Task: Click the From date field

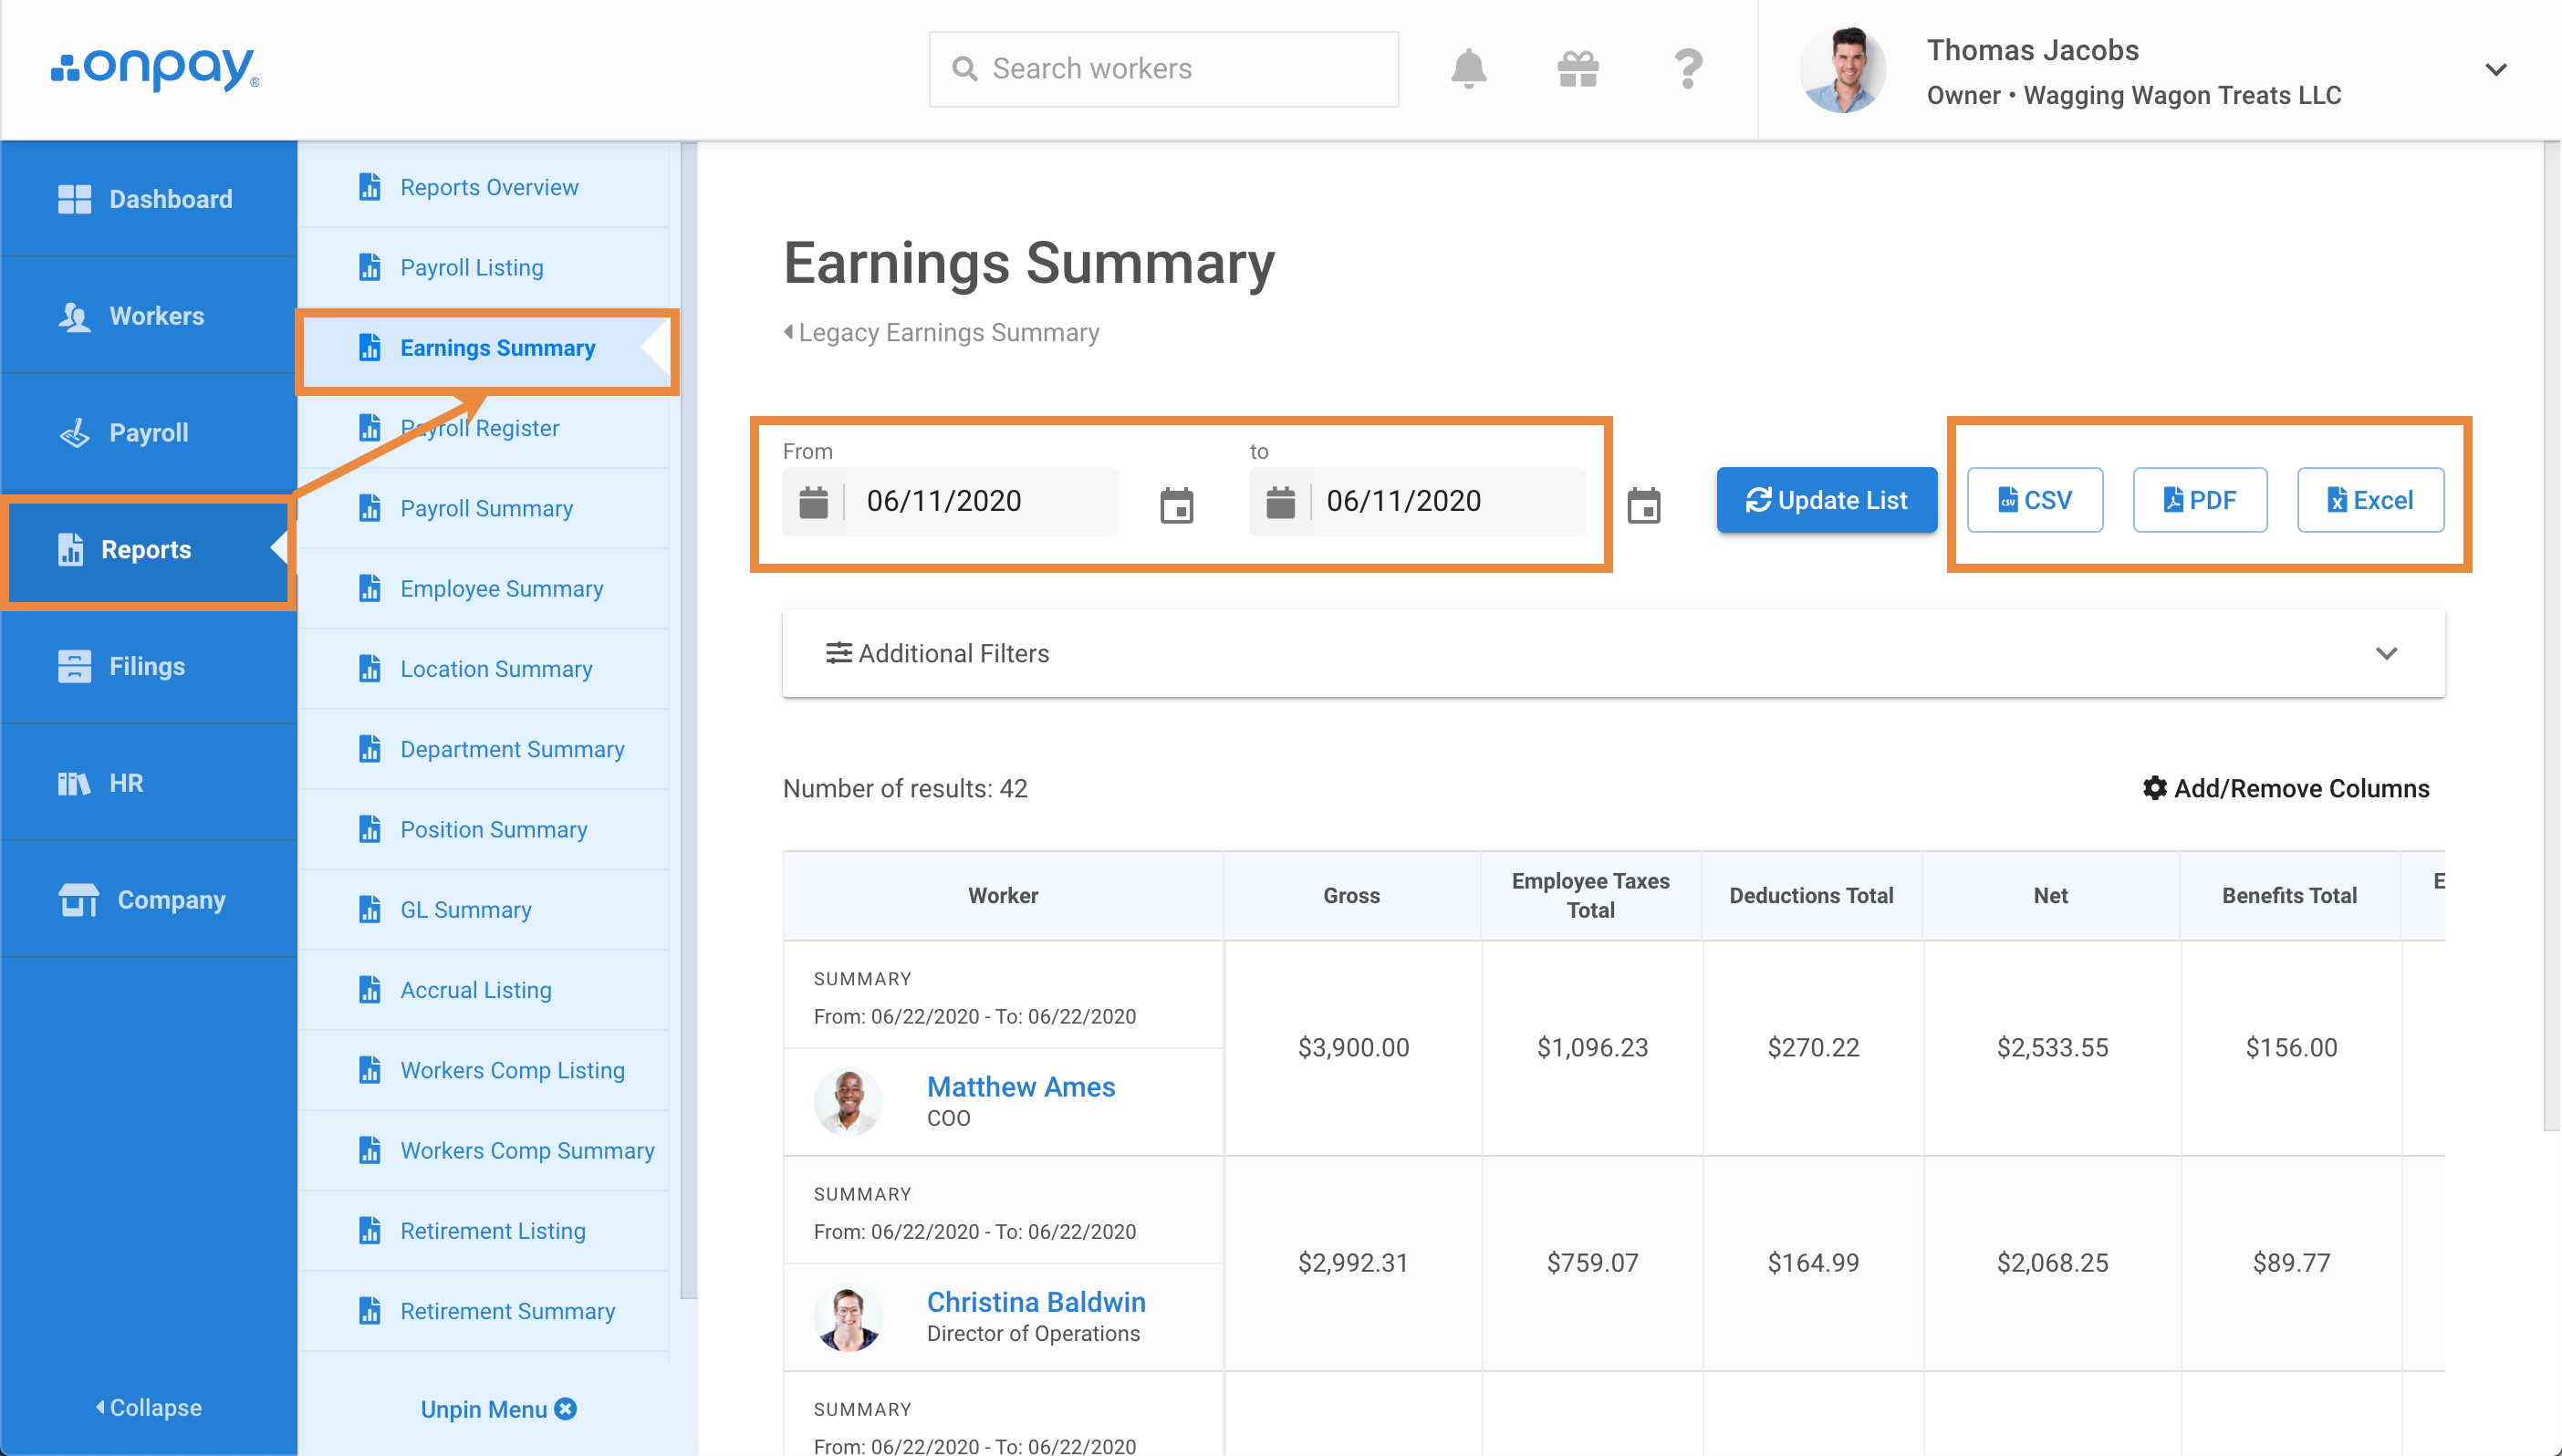Action: tap(950, 501)
